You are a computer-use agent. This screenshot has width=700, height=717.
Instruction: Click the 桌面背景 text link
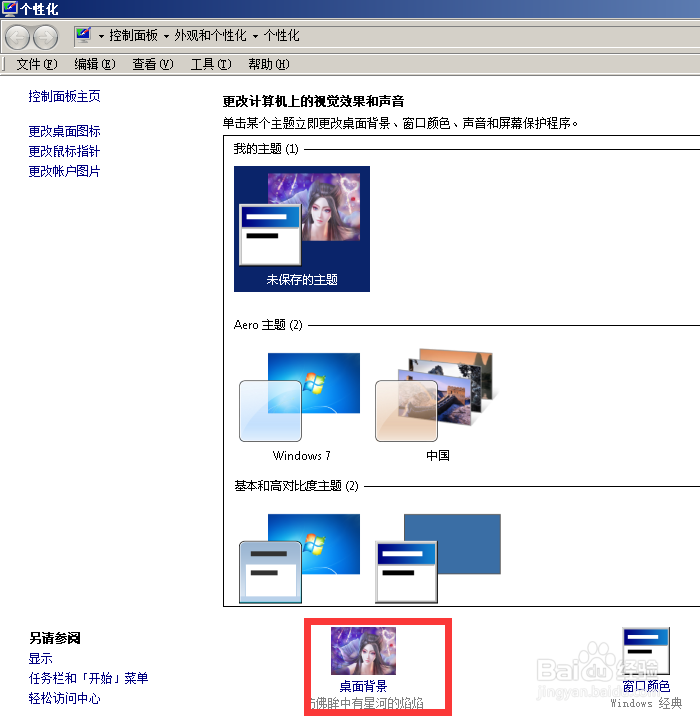point(363,686)
